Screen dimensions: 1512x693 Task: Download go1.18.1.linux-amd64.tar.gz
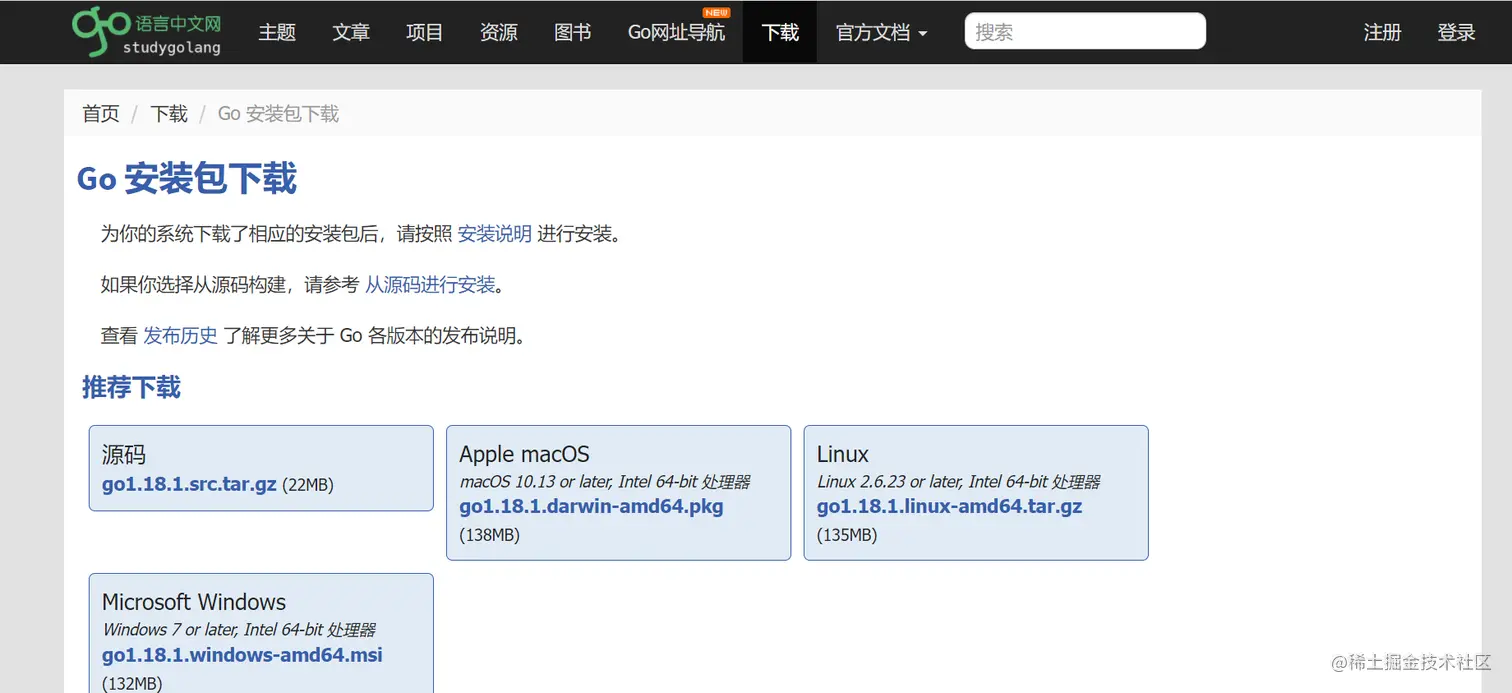point(949,506)
